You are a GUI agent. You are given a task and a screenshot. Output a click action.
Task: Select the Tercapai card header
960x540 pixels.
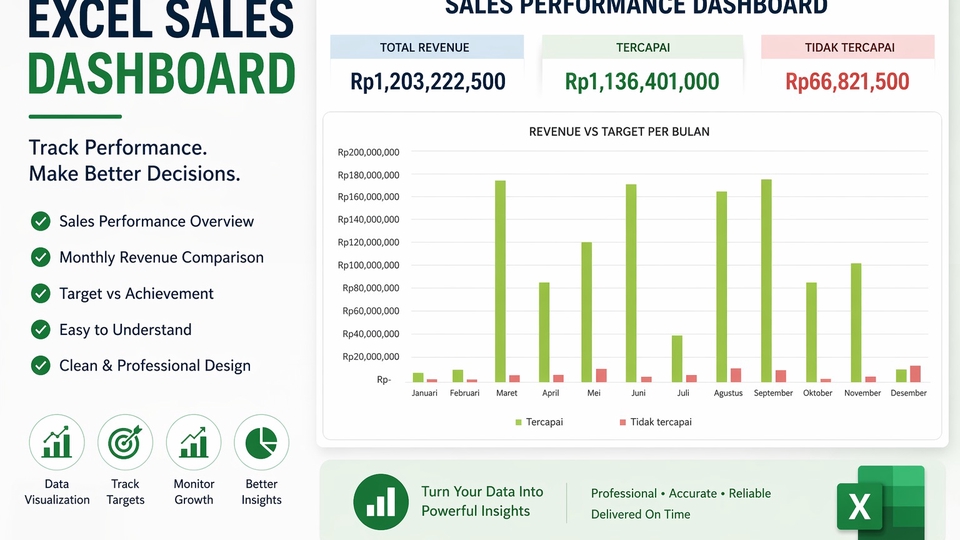(x=642, y=47)
